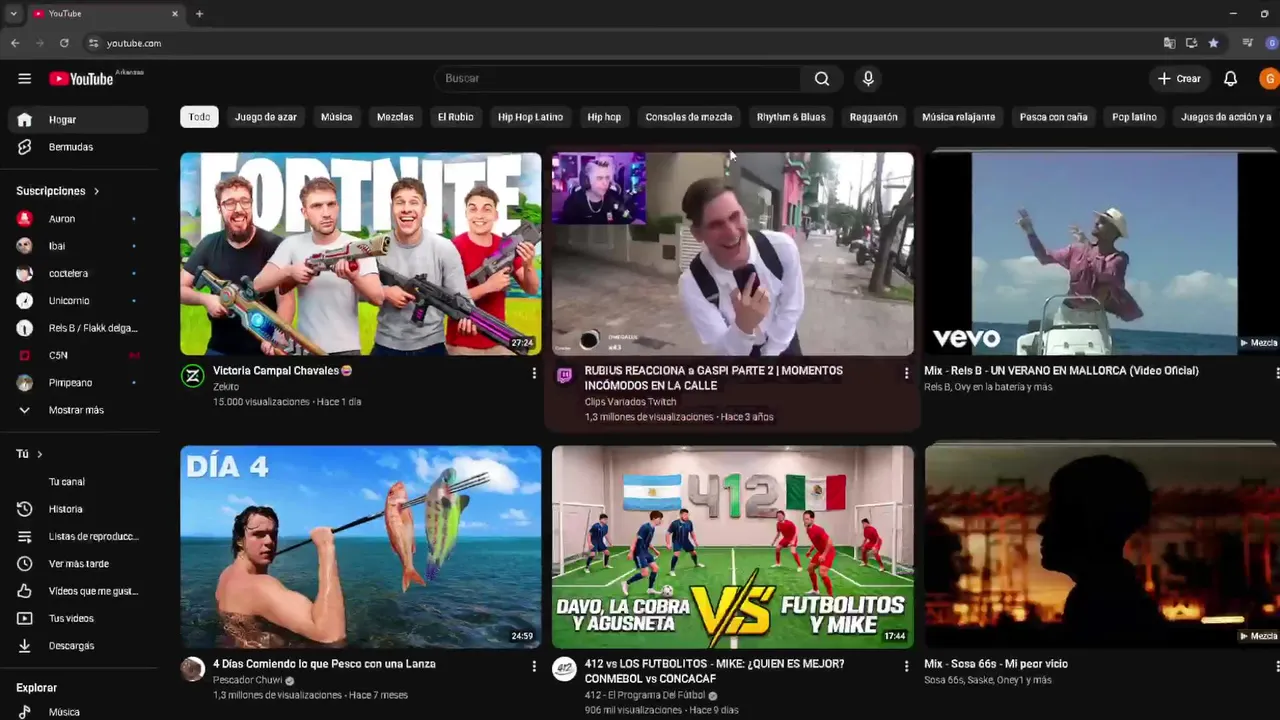Image resolution: width=1280 pixels, height=720 pixels.
Task: Select the Pop latino chip
Action: [x=1134, y=117]
